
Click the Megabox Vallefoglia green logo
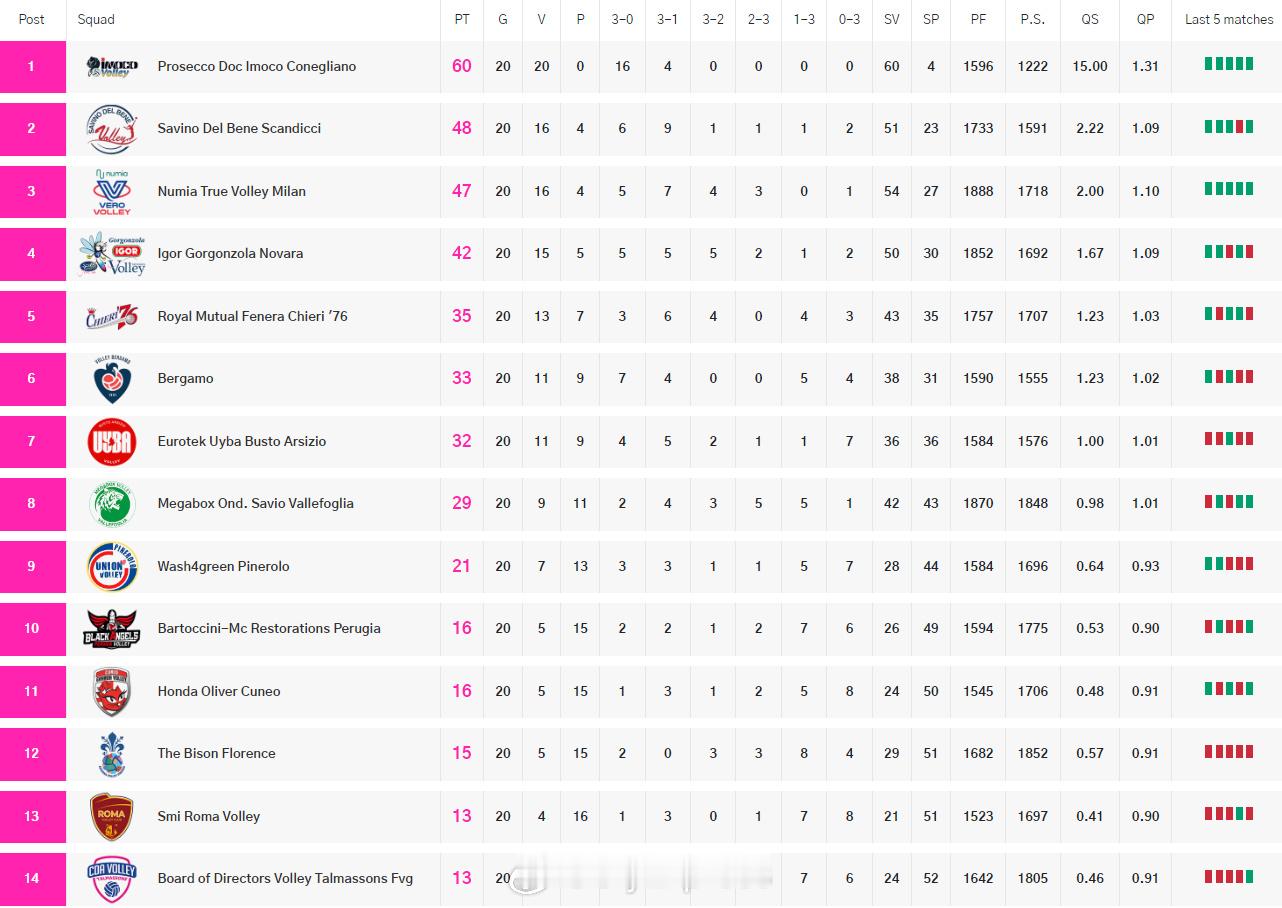(x=112, y=504)
